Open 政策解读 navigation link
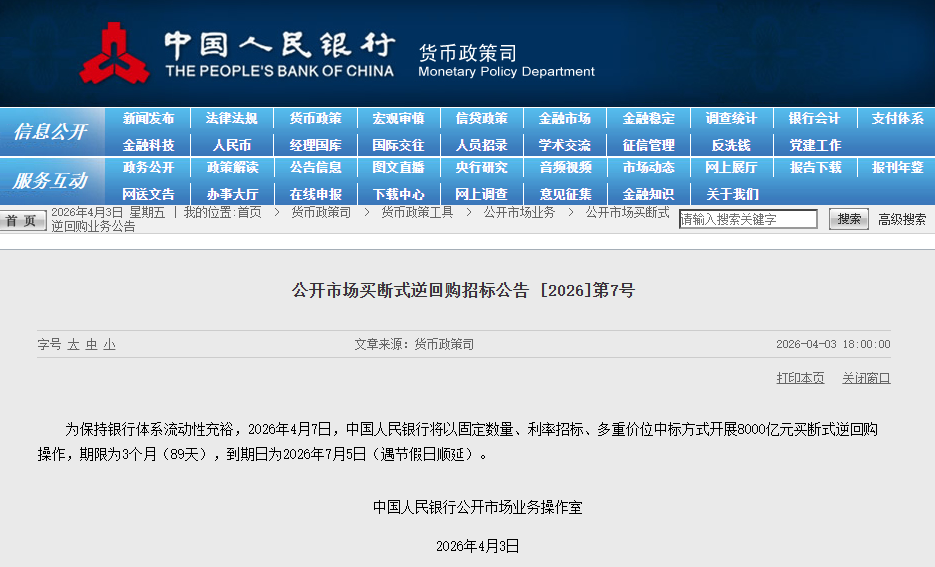 pyautogui.click(x=232, y=168)
